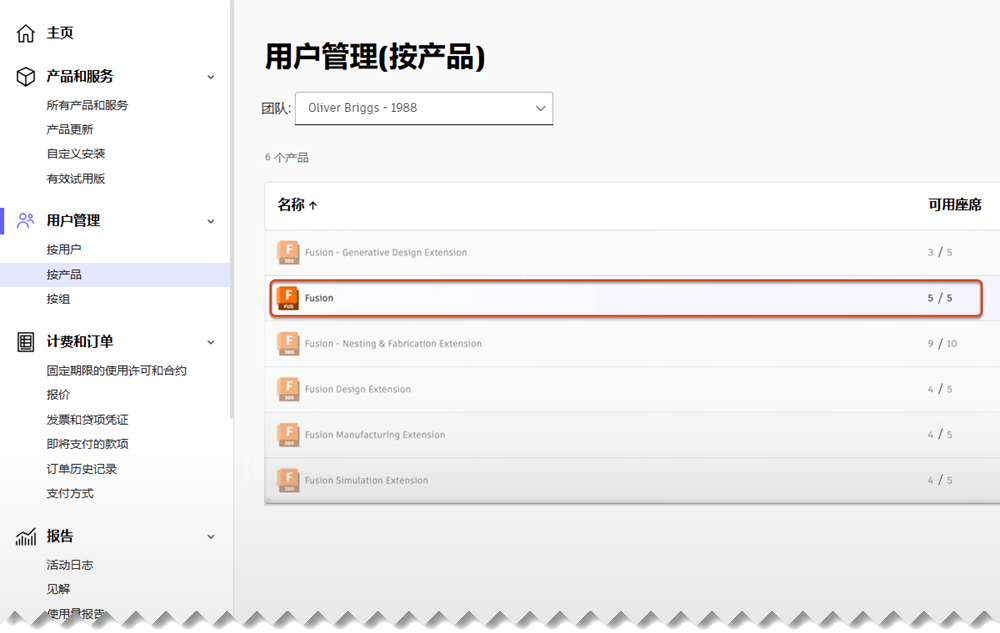This screenshot has height=633, width=1000.
Task: Open 产品更新 in the sidebar
Action: [x=70, y=129]
